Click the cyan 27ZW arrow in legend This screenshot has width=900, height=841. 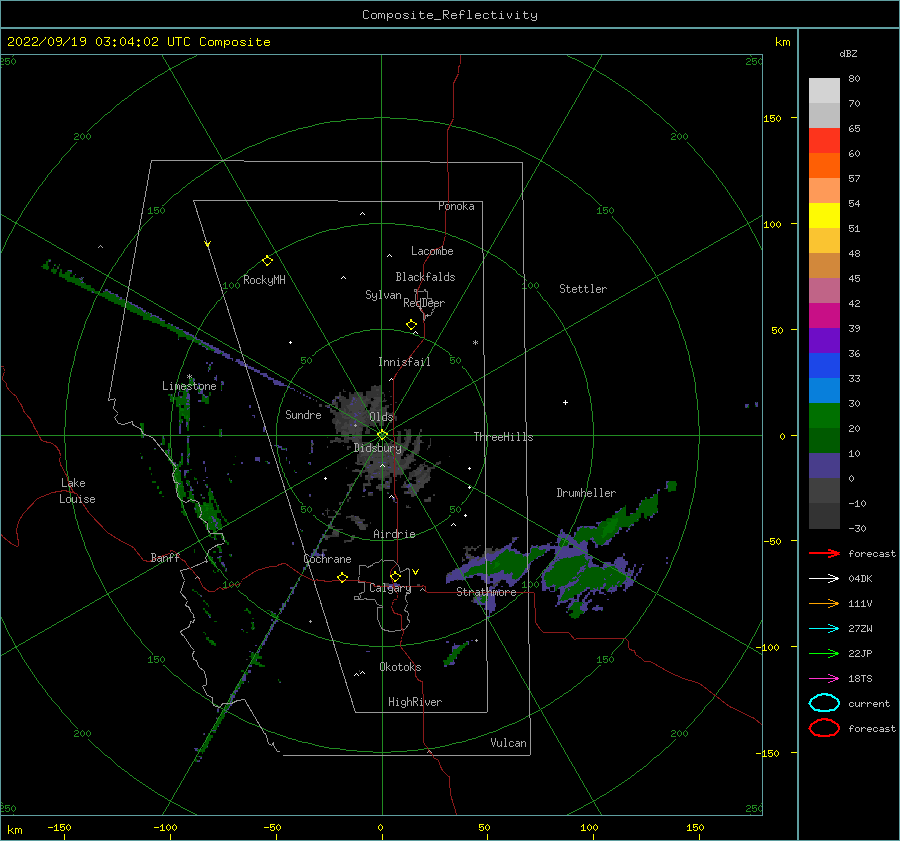tap(824, 629)
